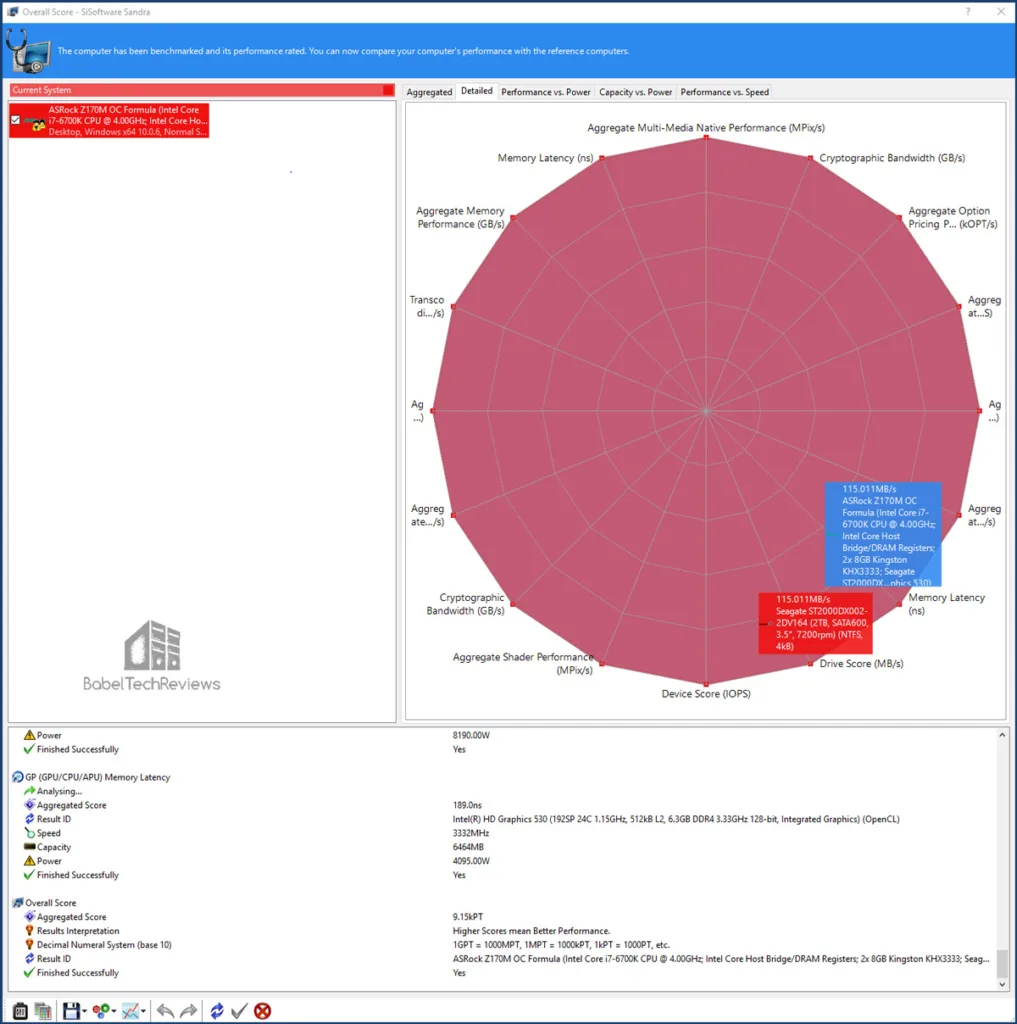
Task: Open the Performance vs. Power tab
Action: click(x=545, y=92)
